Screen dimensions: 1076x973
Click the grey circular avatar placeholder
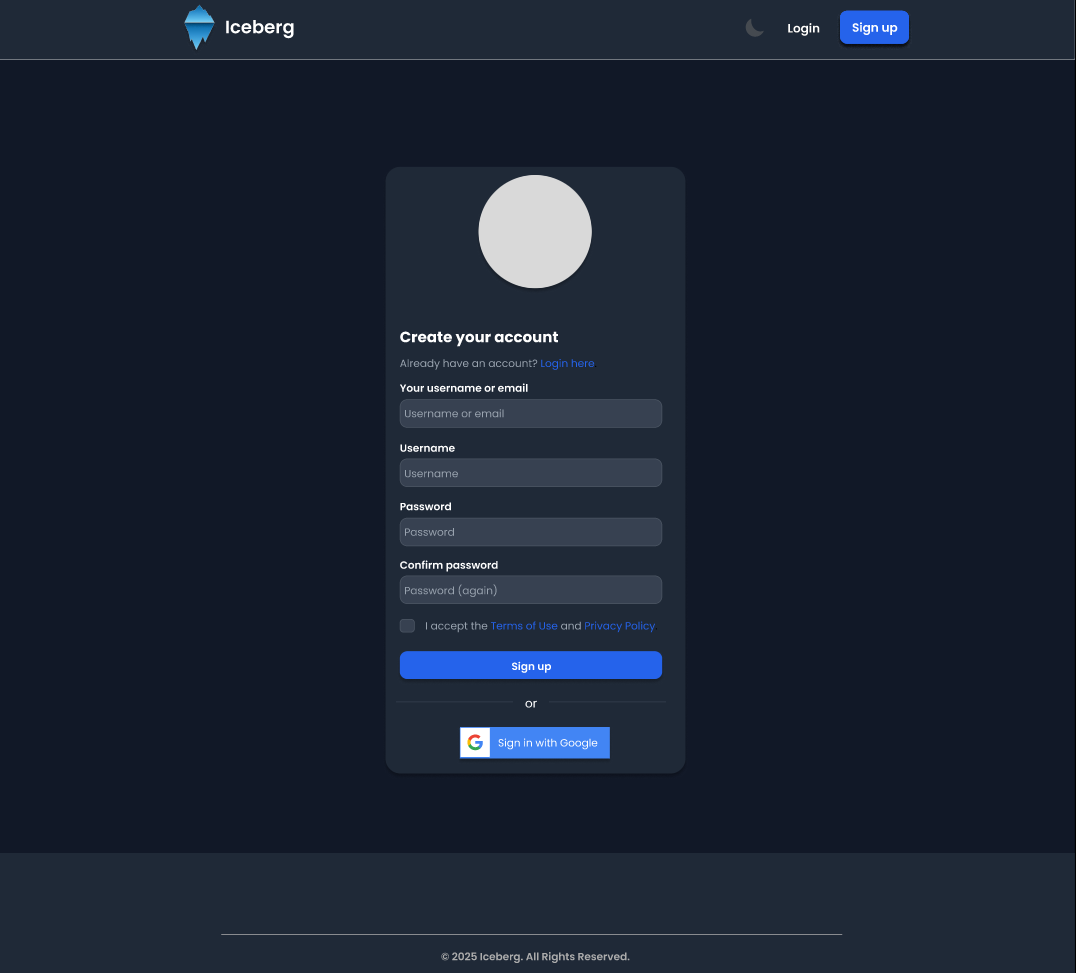click(x=535, y=231)
